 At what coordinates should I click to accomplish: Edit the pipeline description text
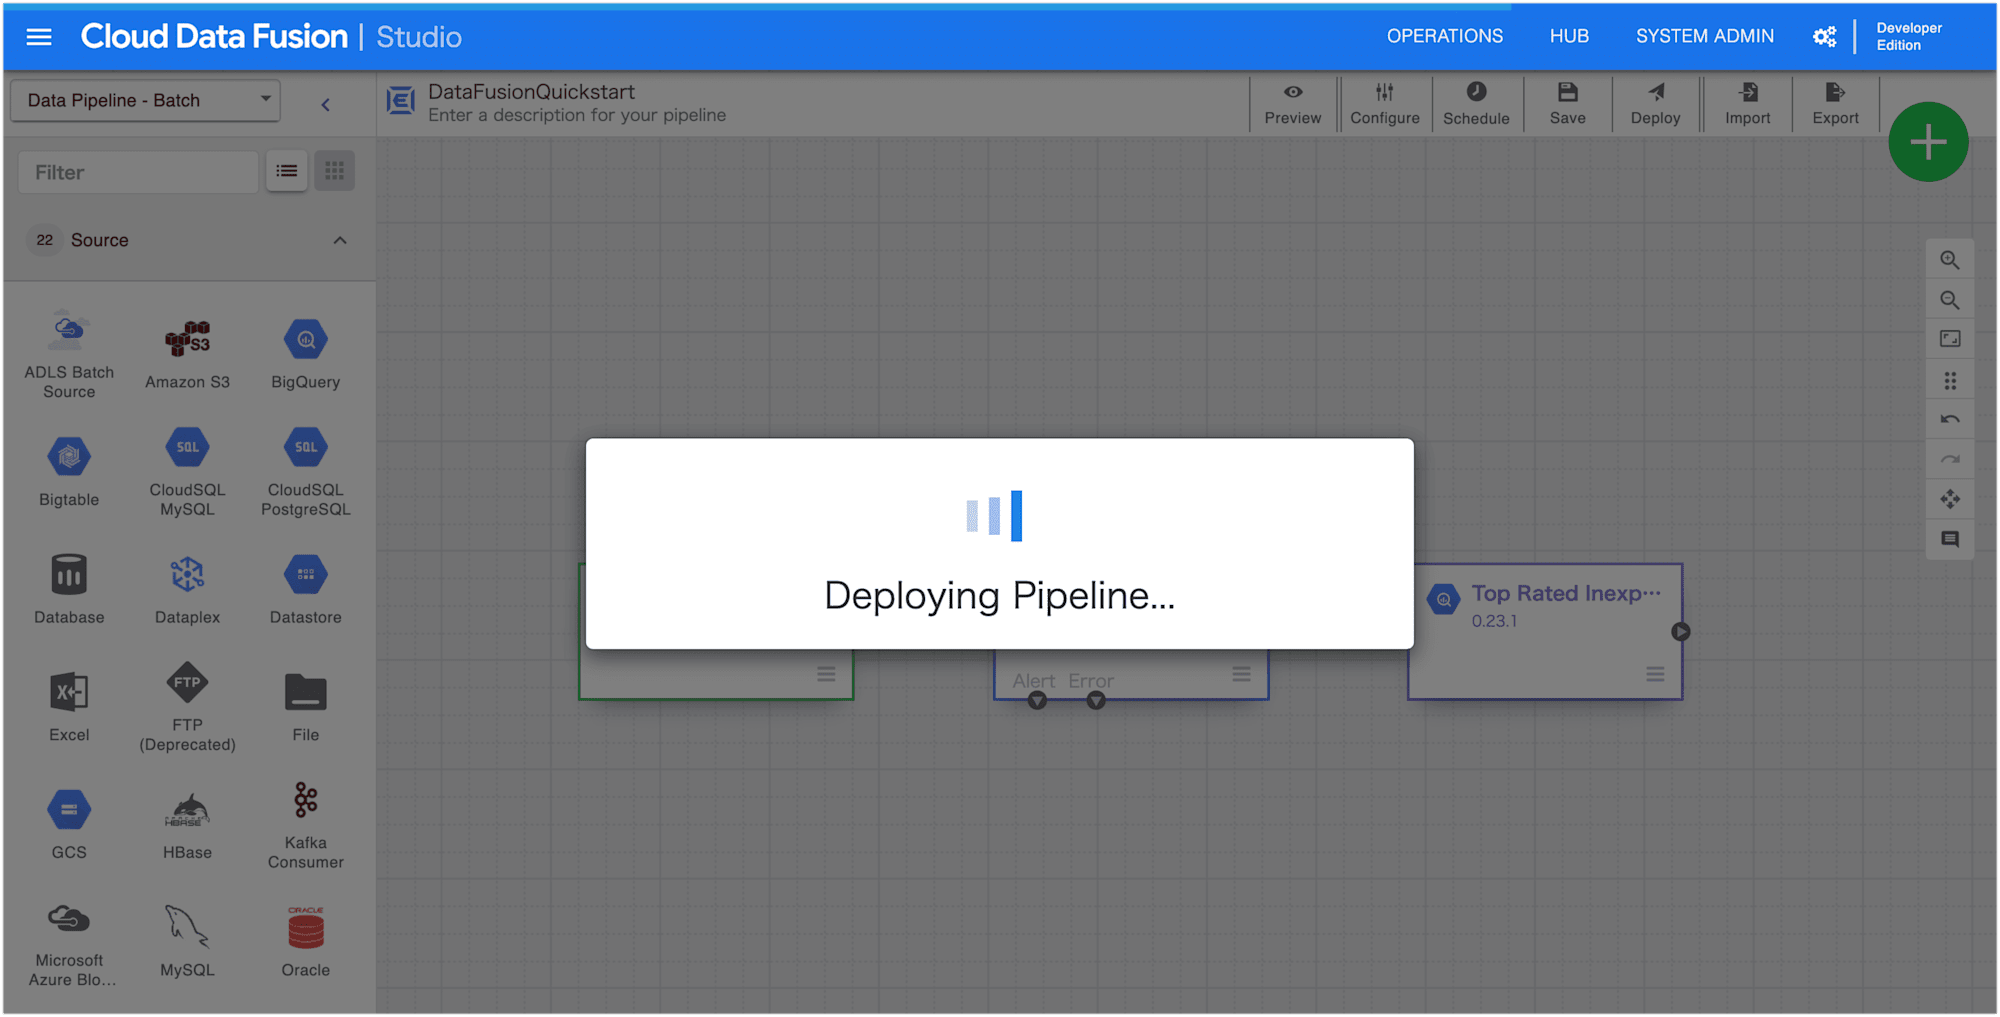tap(577, 115)
